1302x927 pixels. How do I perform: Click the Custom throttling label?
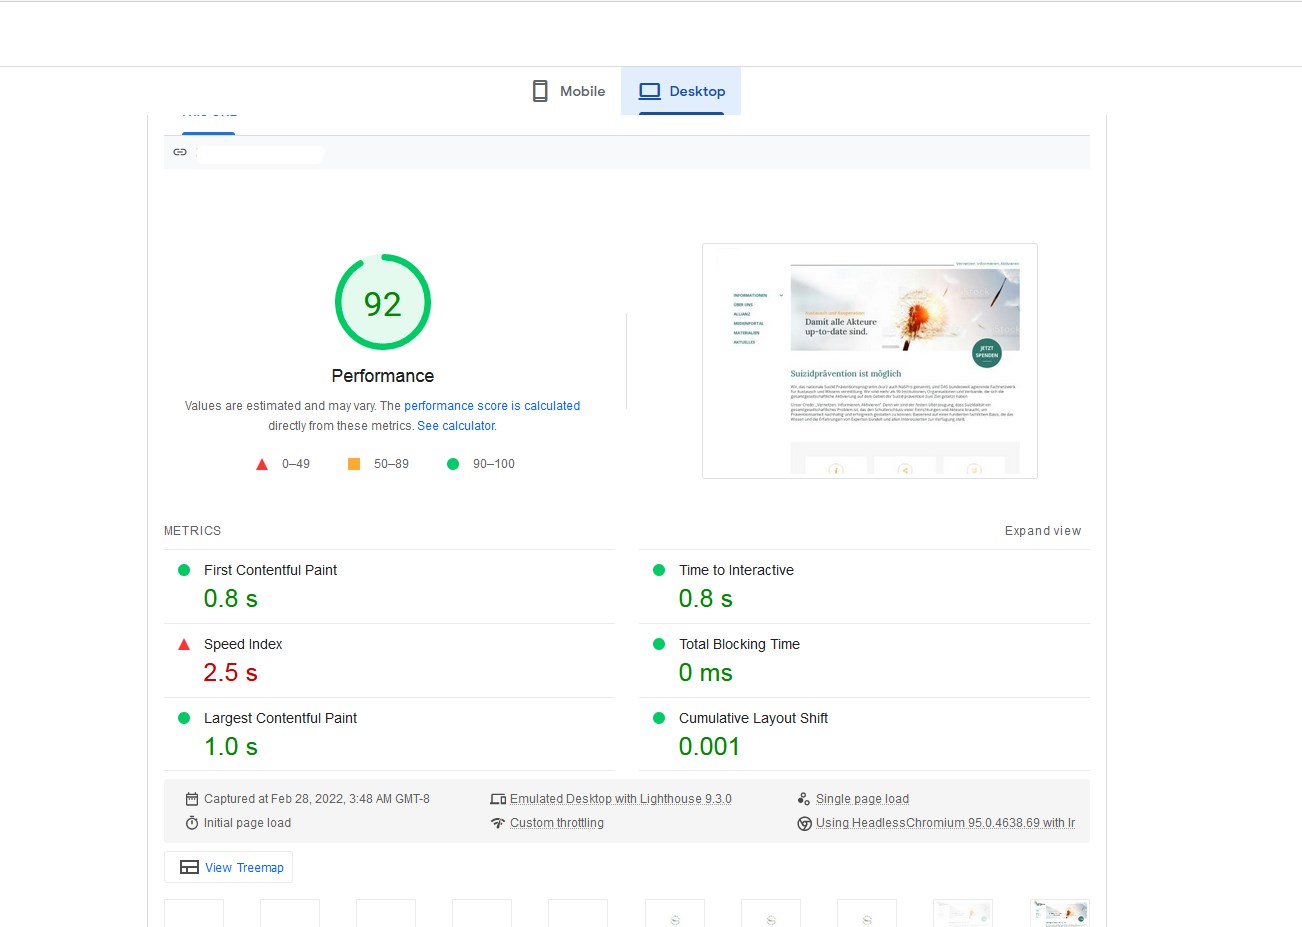557,823
